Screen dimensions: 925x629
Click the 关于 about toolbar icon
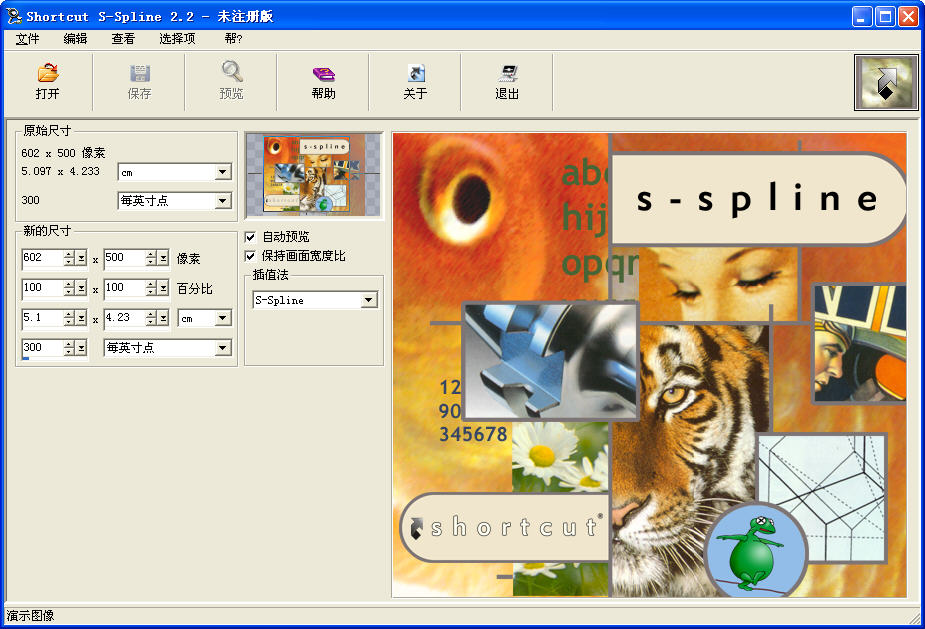[x=415, y=81]
